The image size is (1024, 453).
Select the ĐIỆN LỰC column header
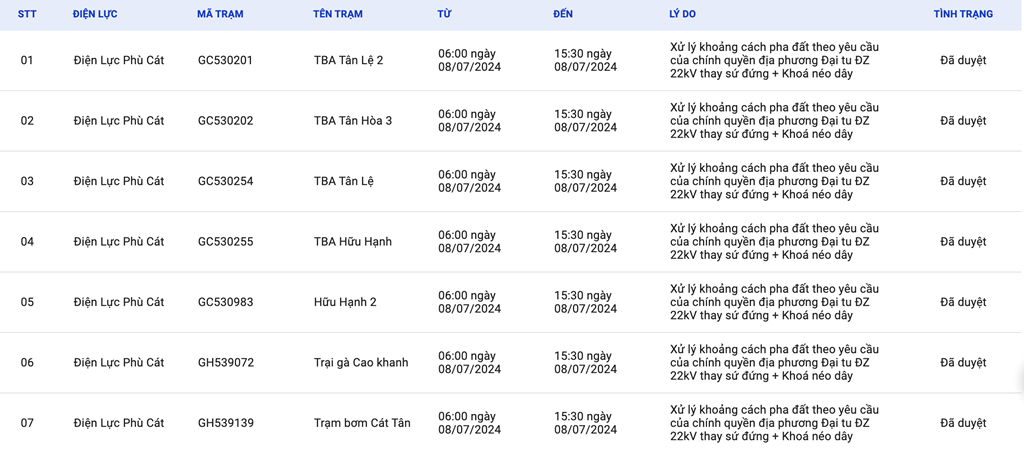[95, 14]
